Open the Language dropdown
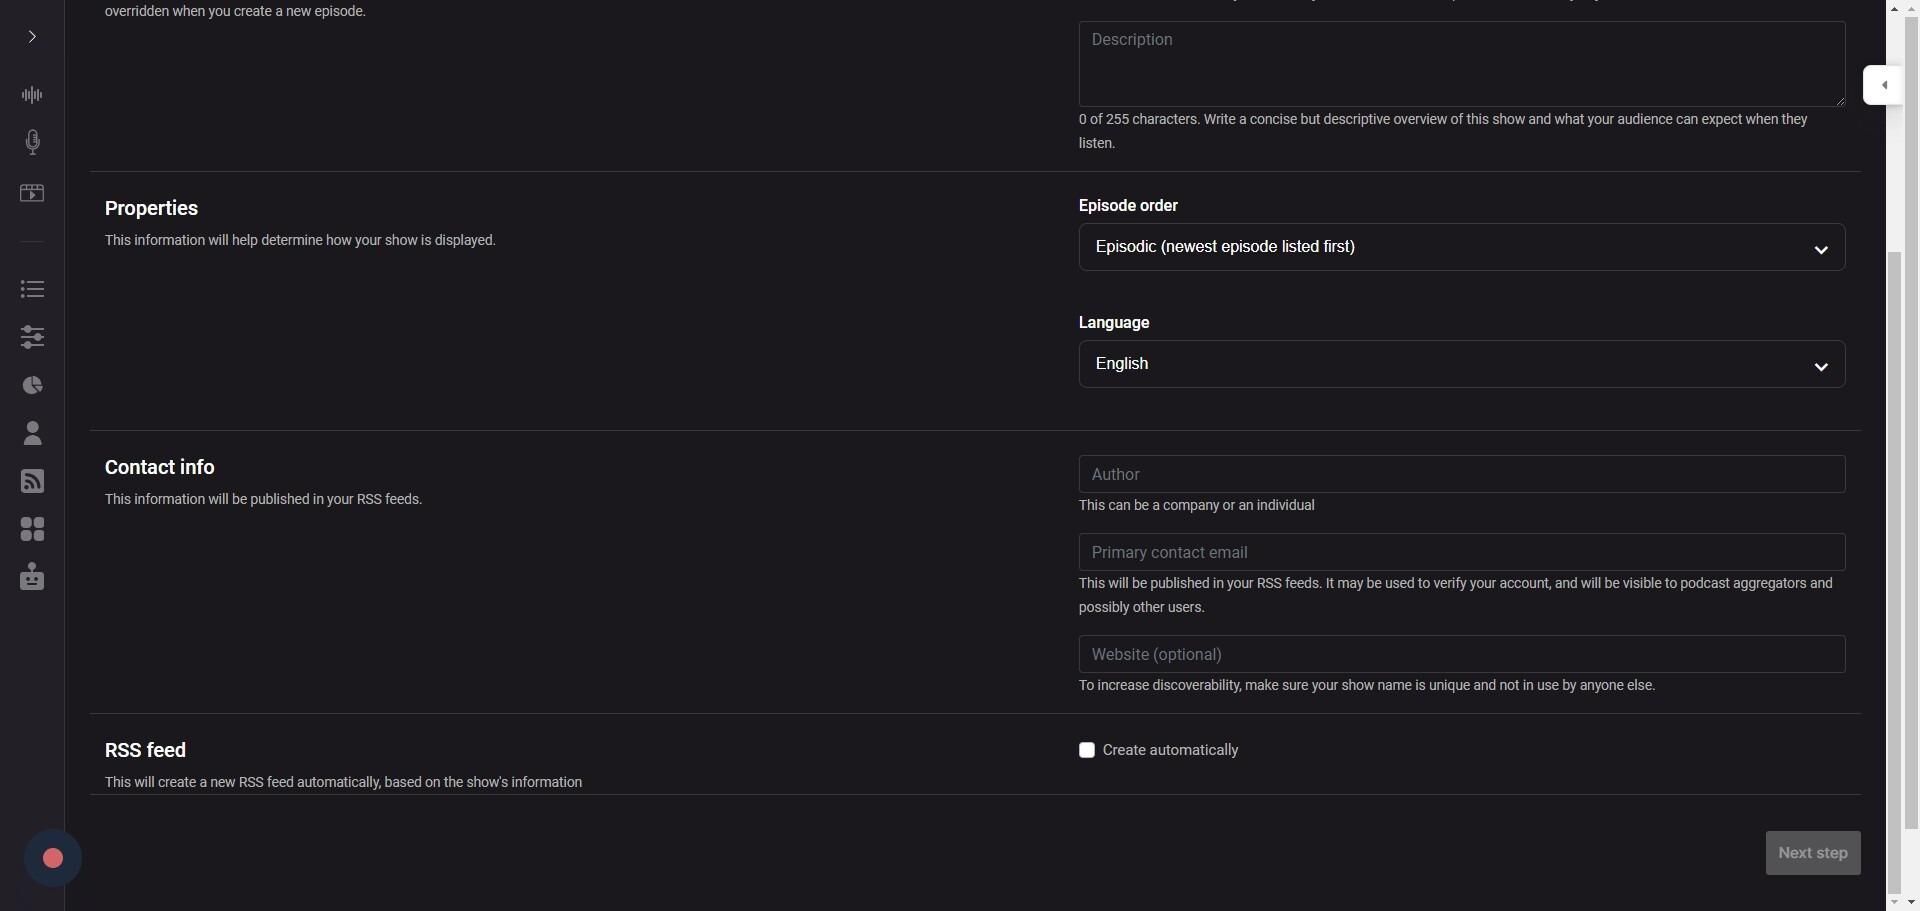 click(1461, 364)
